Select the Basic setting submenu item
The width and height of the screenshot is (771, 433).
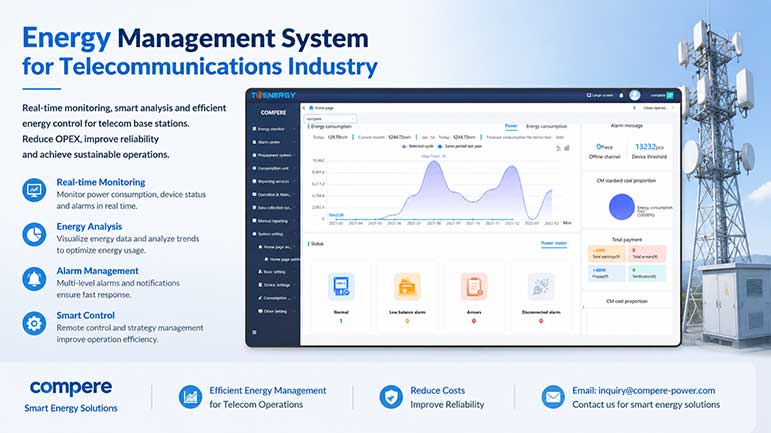[274, 272]
